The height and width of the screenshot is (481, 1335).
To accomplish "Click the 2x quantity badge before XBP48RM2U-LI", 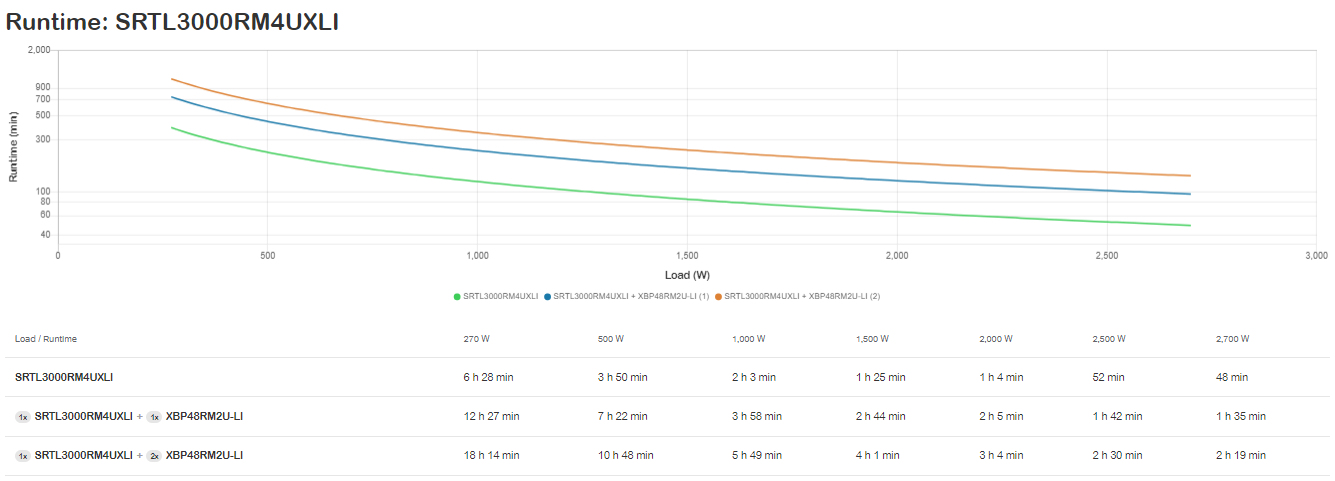I will 154,455.
